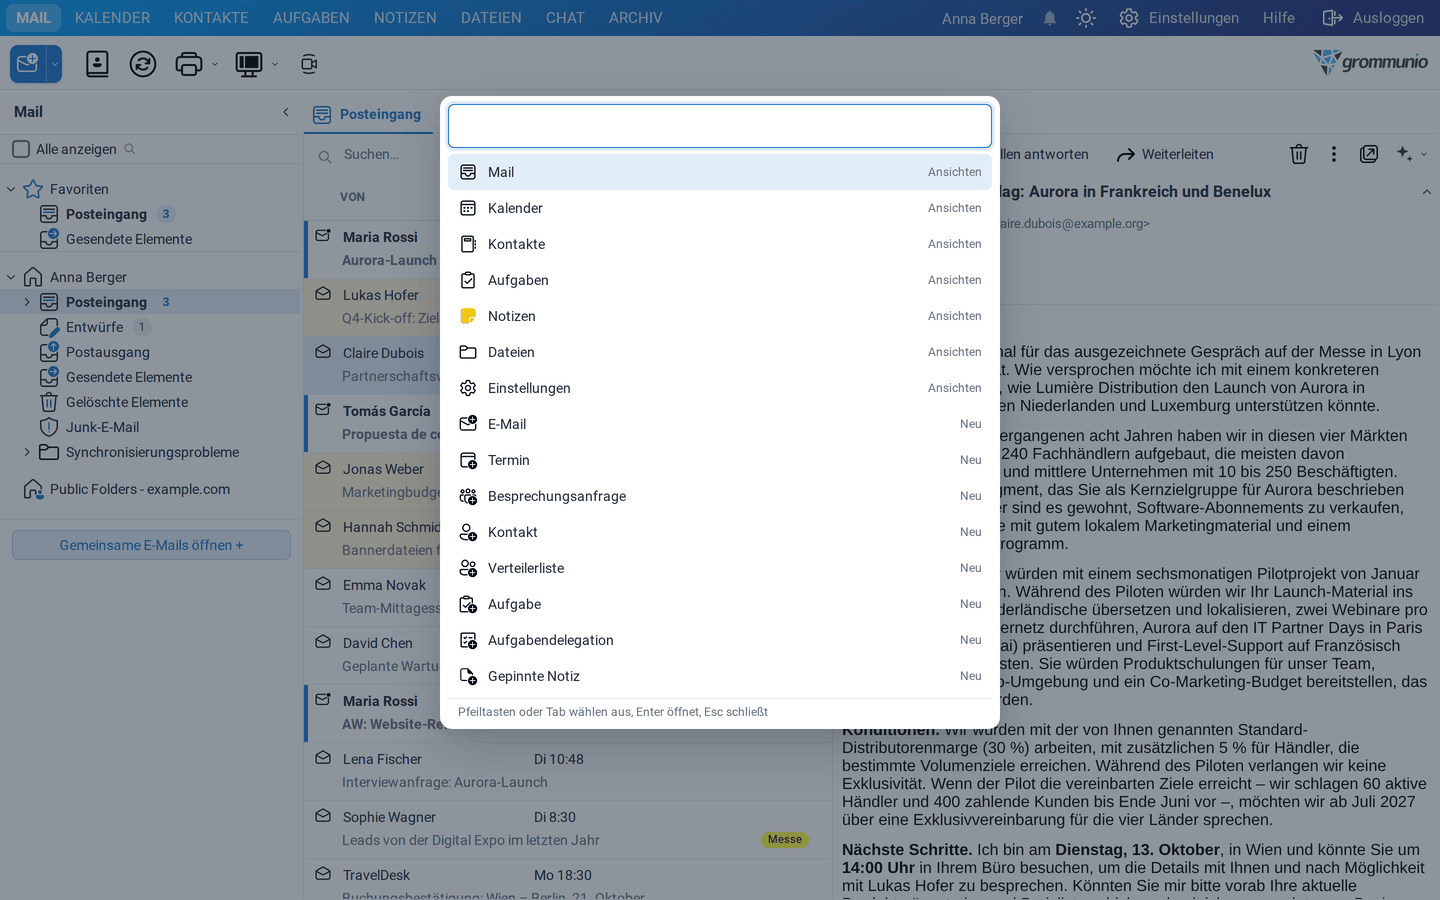Toggle the sun theme brightness icon
Viewport: 1440px width, 900px height.
(x=1086, y=18)
